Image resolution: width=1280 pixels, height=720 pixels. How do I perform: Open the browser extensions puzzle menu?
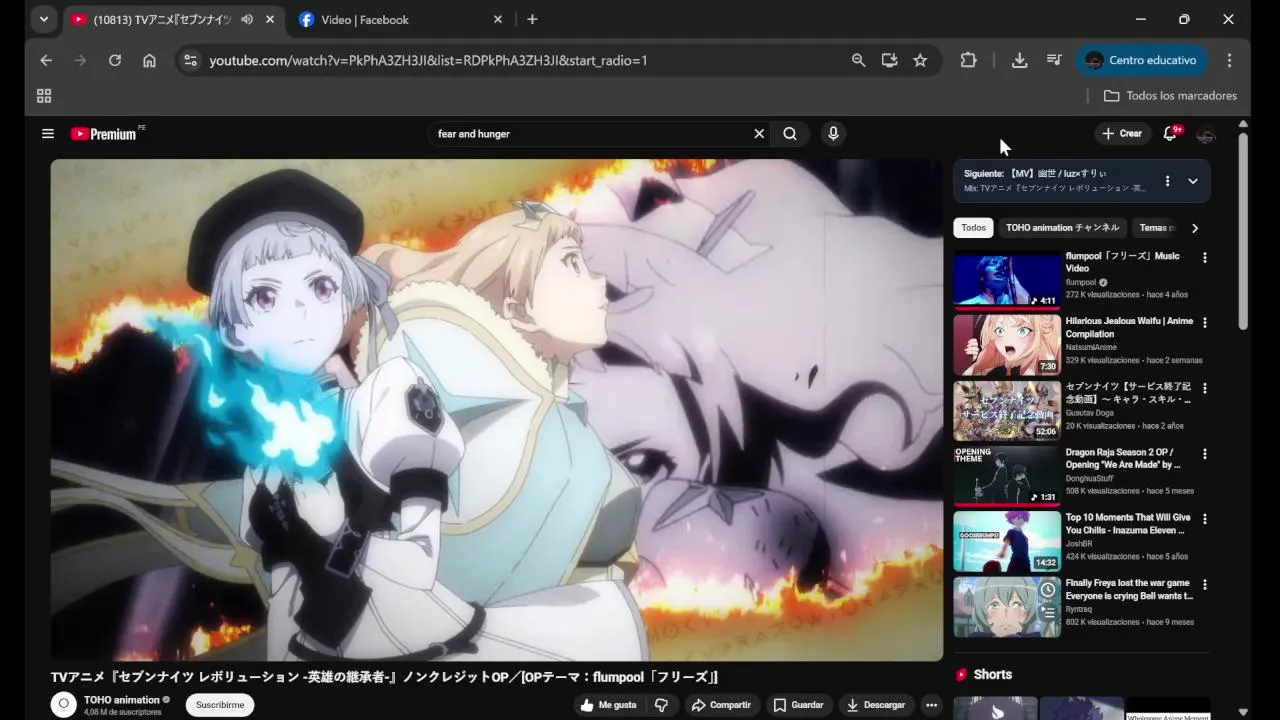tap(968, 60)
